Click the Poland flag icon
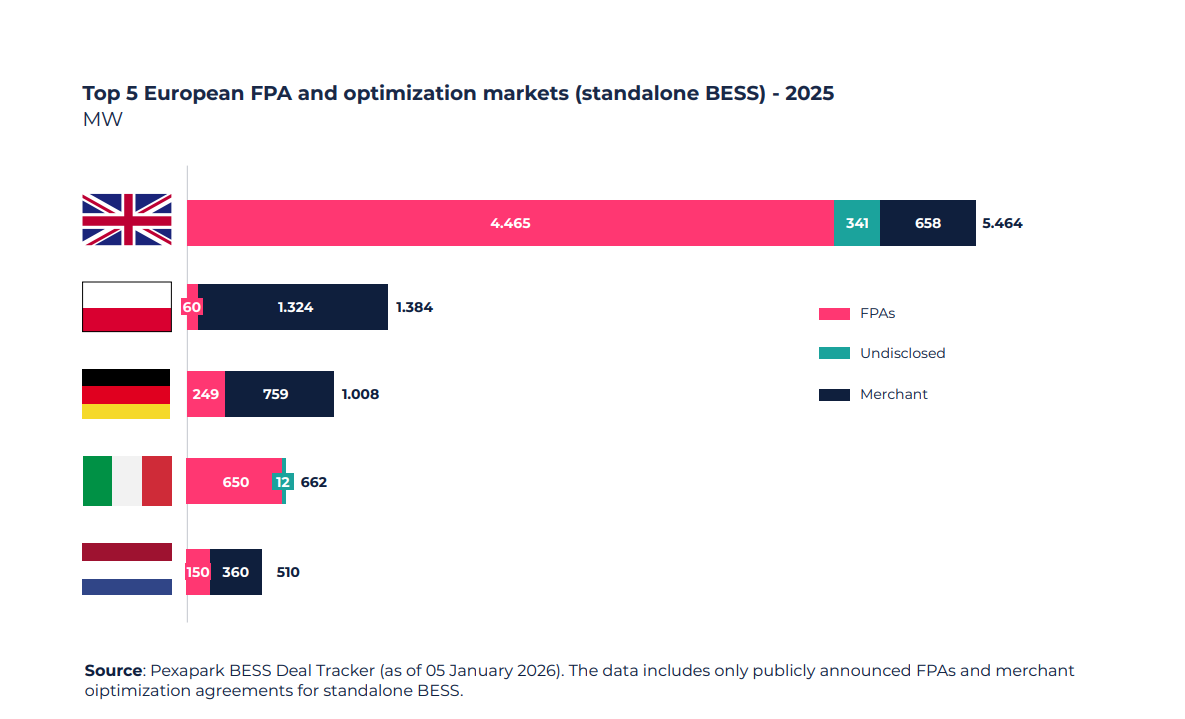This screenshot has height=719, width=1185. pyautogui.click(x=127, y=306)
